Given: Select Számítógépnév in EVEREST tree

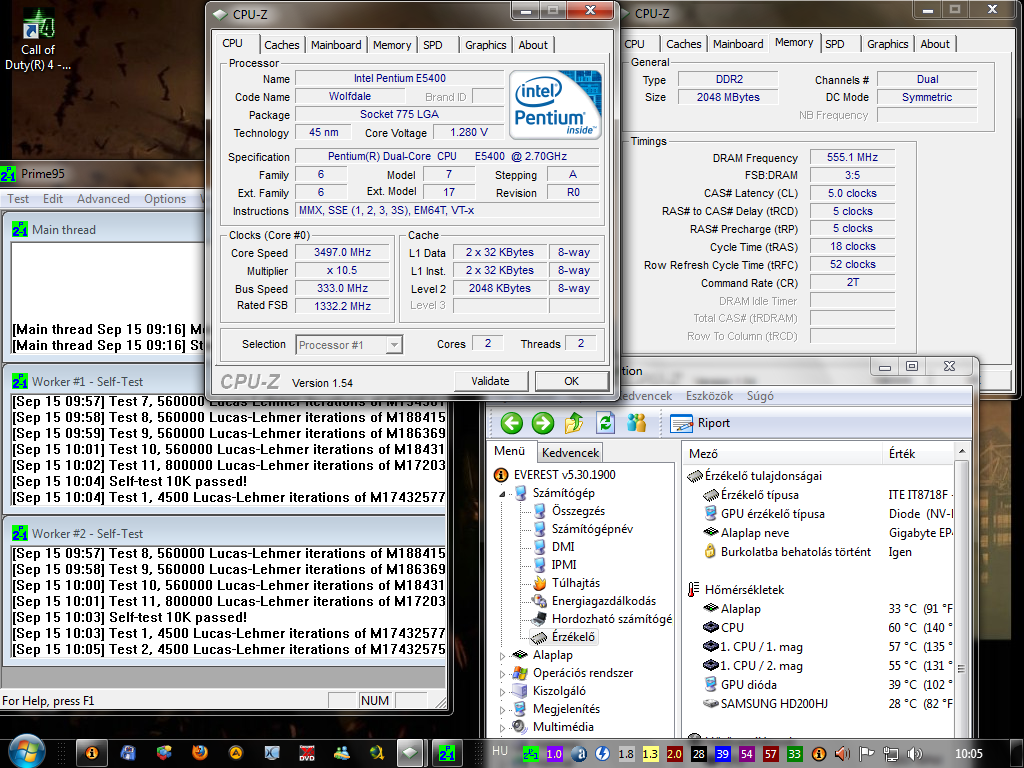Looking at the screenshot, I should (592, 529).
